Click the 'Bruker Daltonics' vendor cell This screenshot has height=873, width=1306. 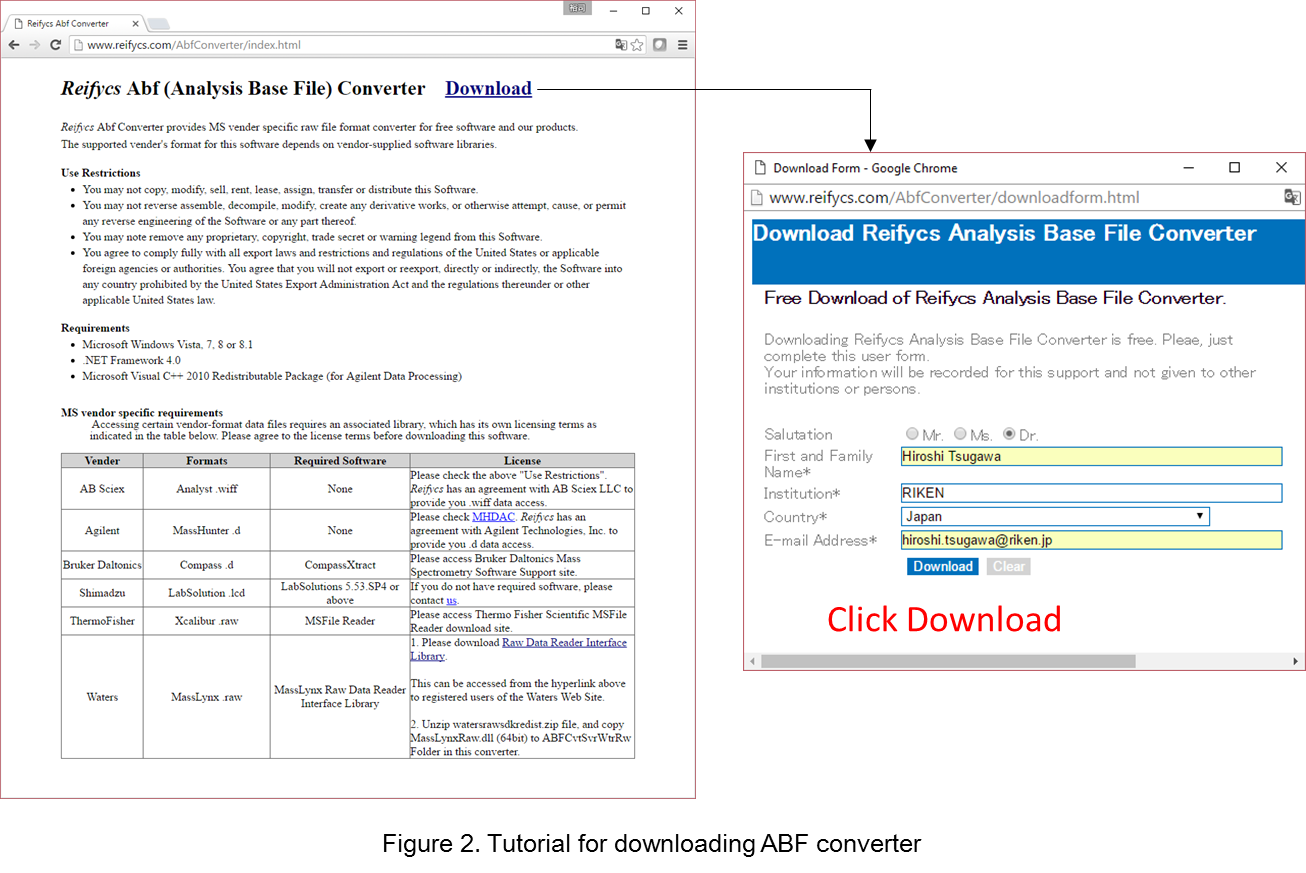click(x=102, y=565)
